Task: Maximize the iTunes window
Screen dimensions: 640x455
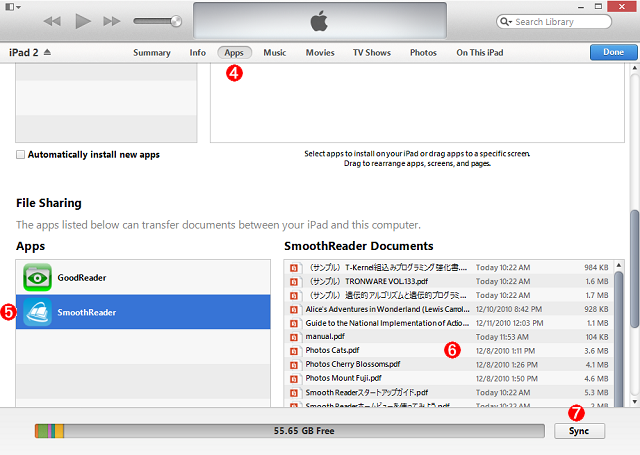Action: click(x=598, y=7)
